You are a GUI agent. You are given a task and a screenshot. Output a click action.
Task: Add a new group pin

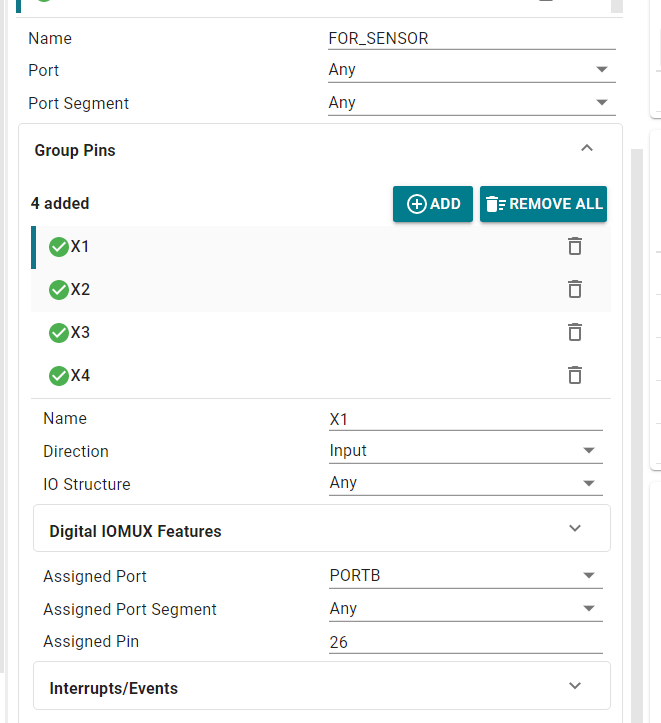click(x=433, y=204)
